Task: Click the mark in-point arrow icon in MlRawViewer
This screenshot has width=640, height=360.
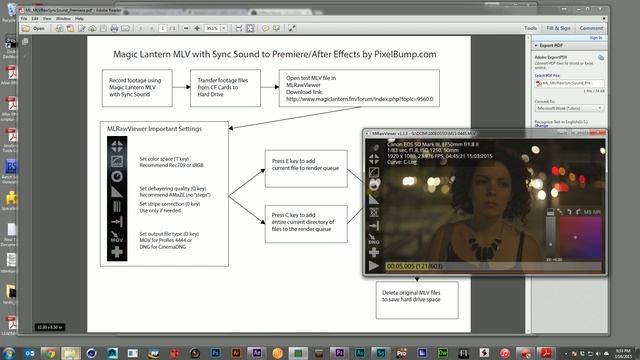Action: (374, 226)
